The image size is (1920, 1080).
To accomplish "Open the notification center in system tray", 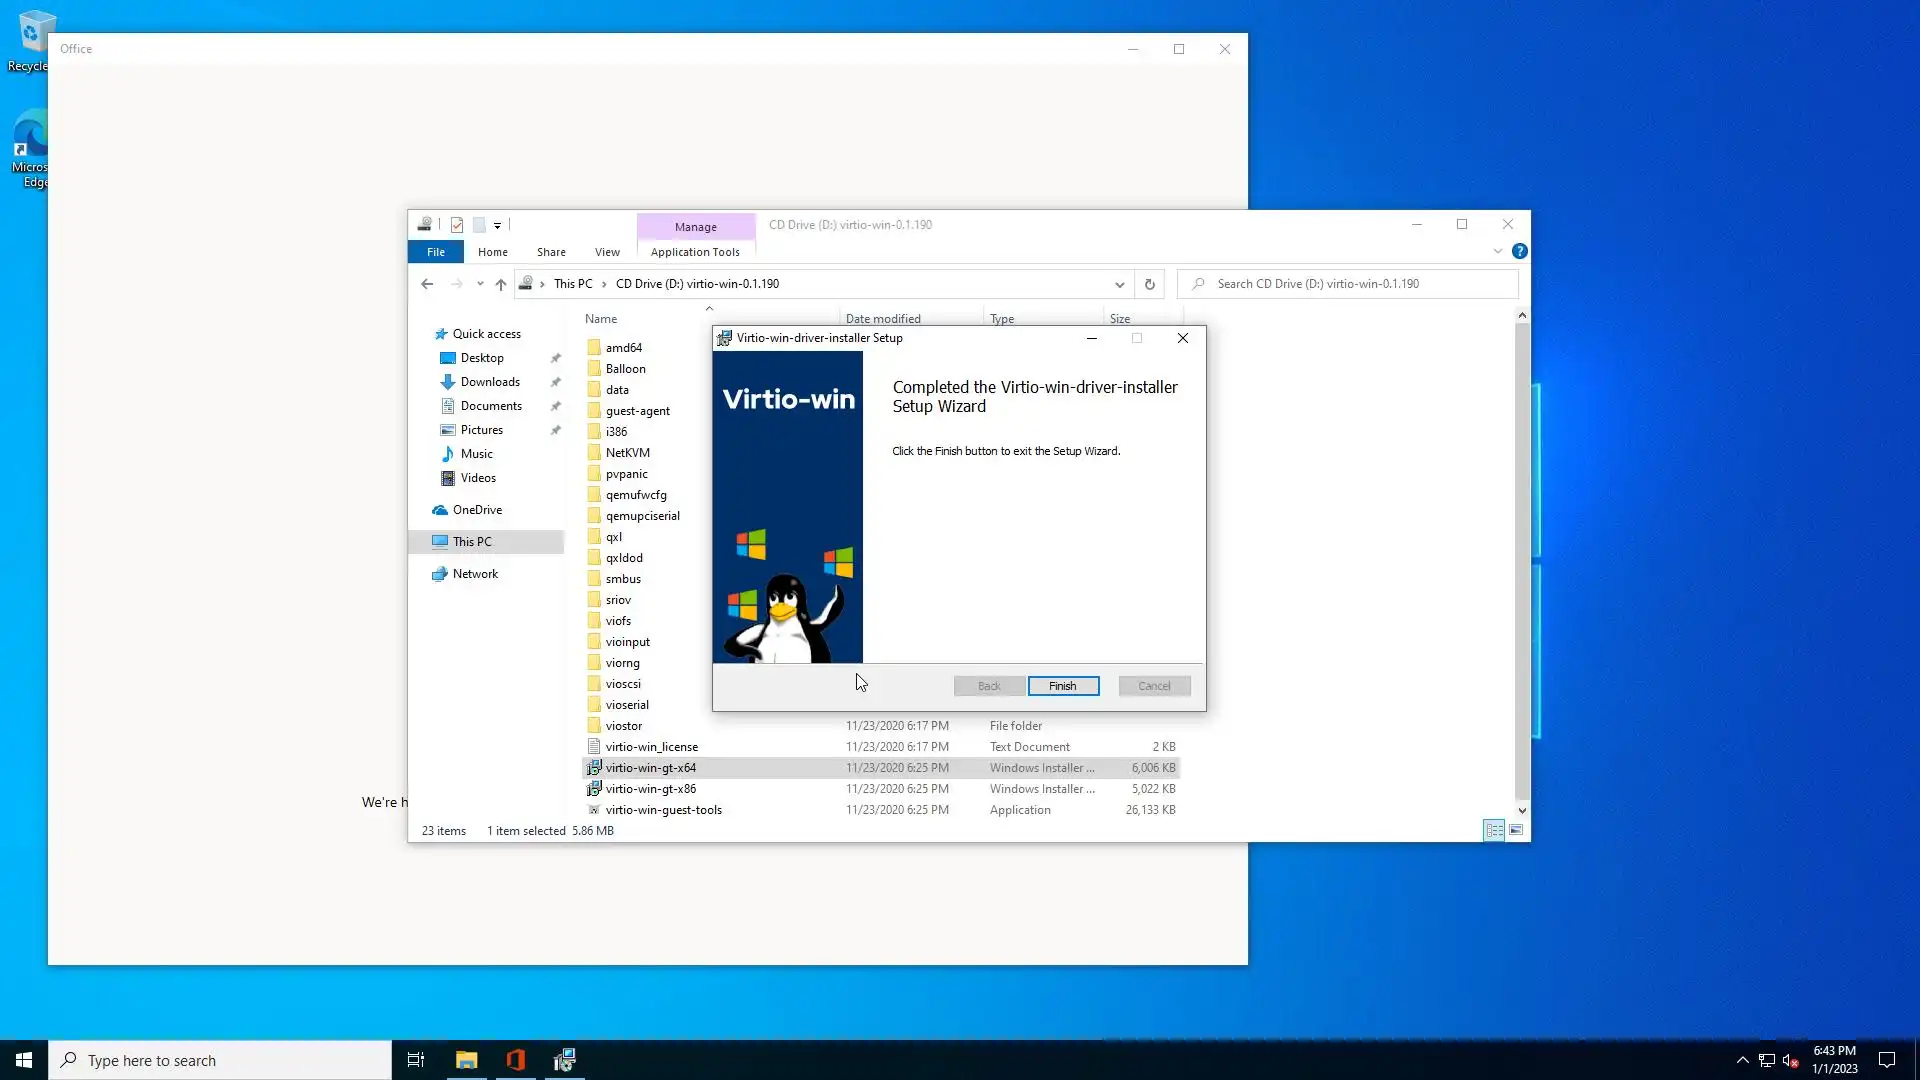I will pos(1887,1060).
